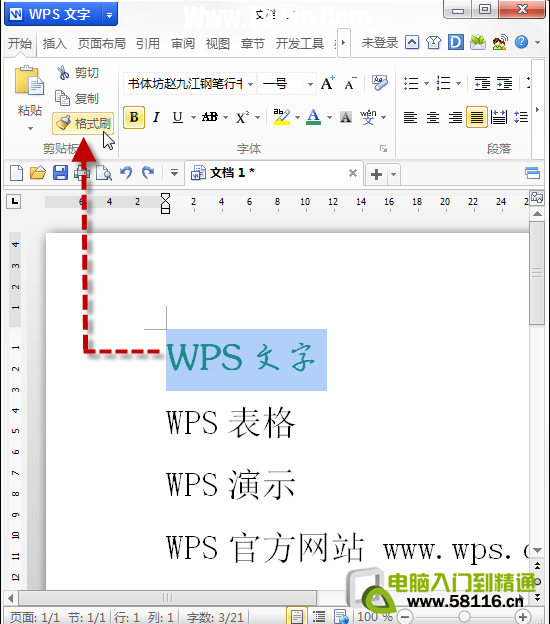Viewport: 550px width, 624px height.
Task: Toggle Italic formatting
Action: (156, 117)
